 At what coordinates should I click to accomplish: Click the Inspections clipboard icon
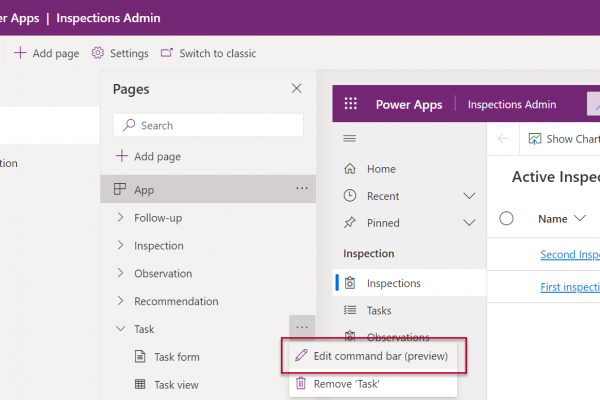[x=350, y=283]
